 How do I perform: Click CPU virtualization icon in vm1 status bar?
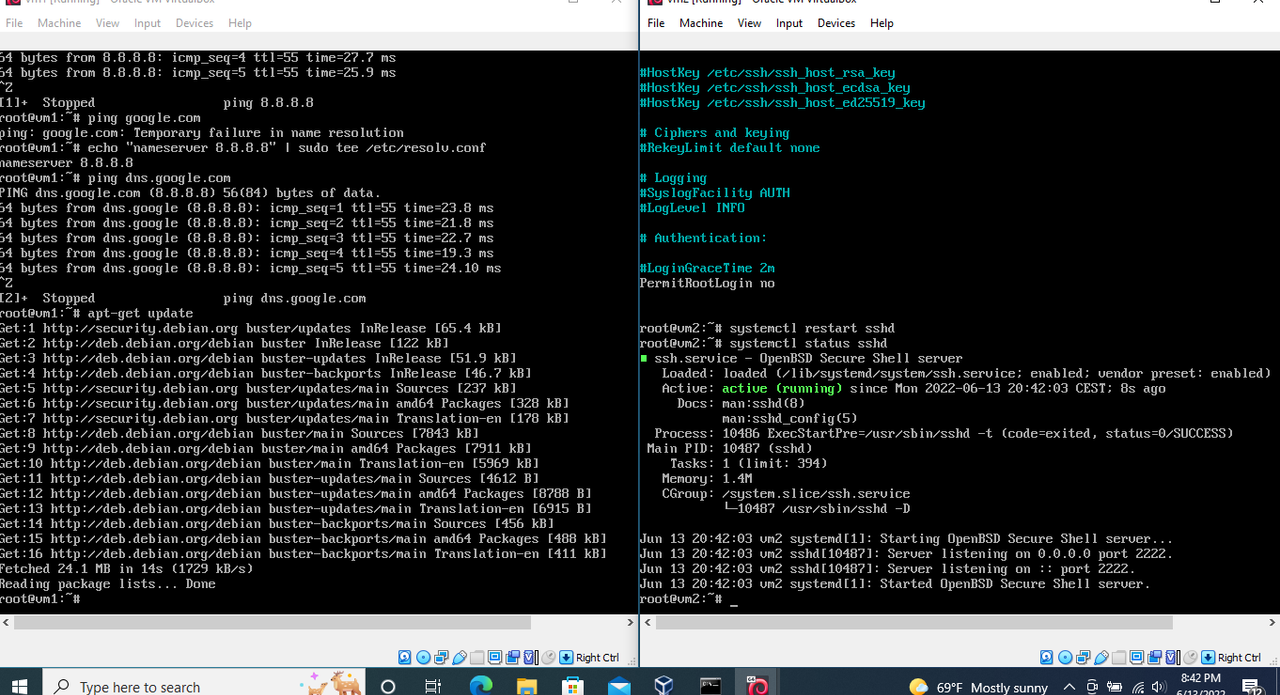(x=530, y=657)
